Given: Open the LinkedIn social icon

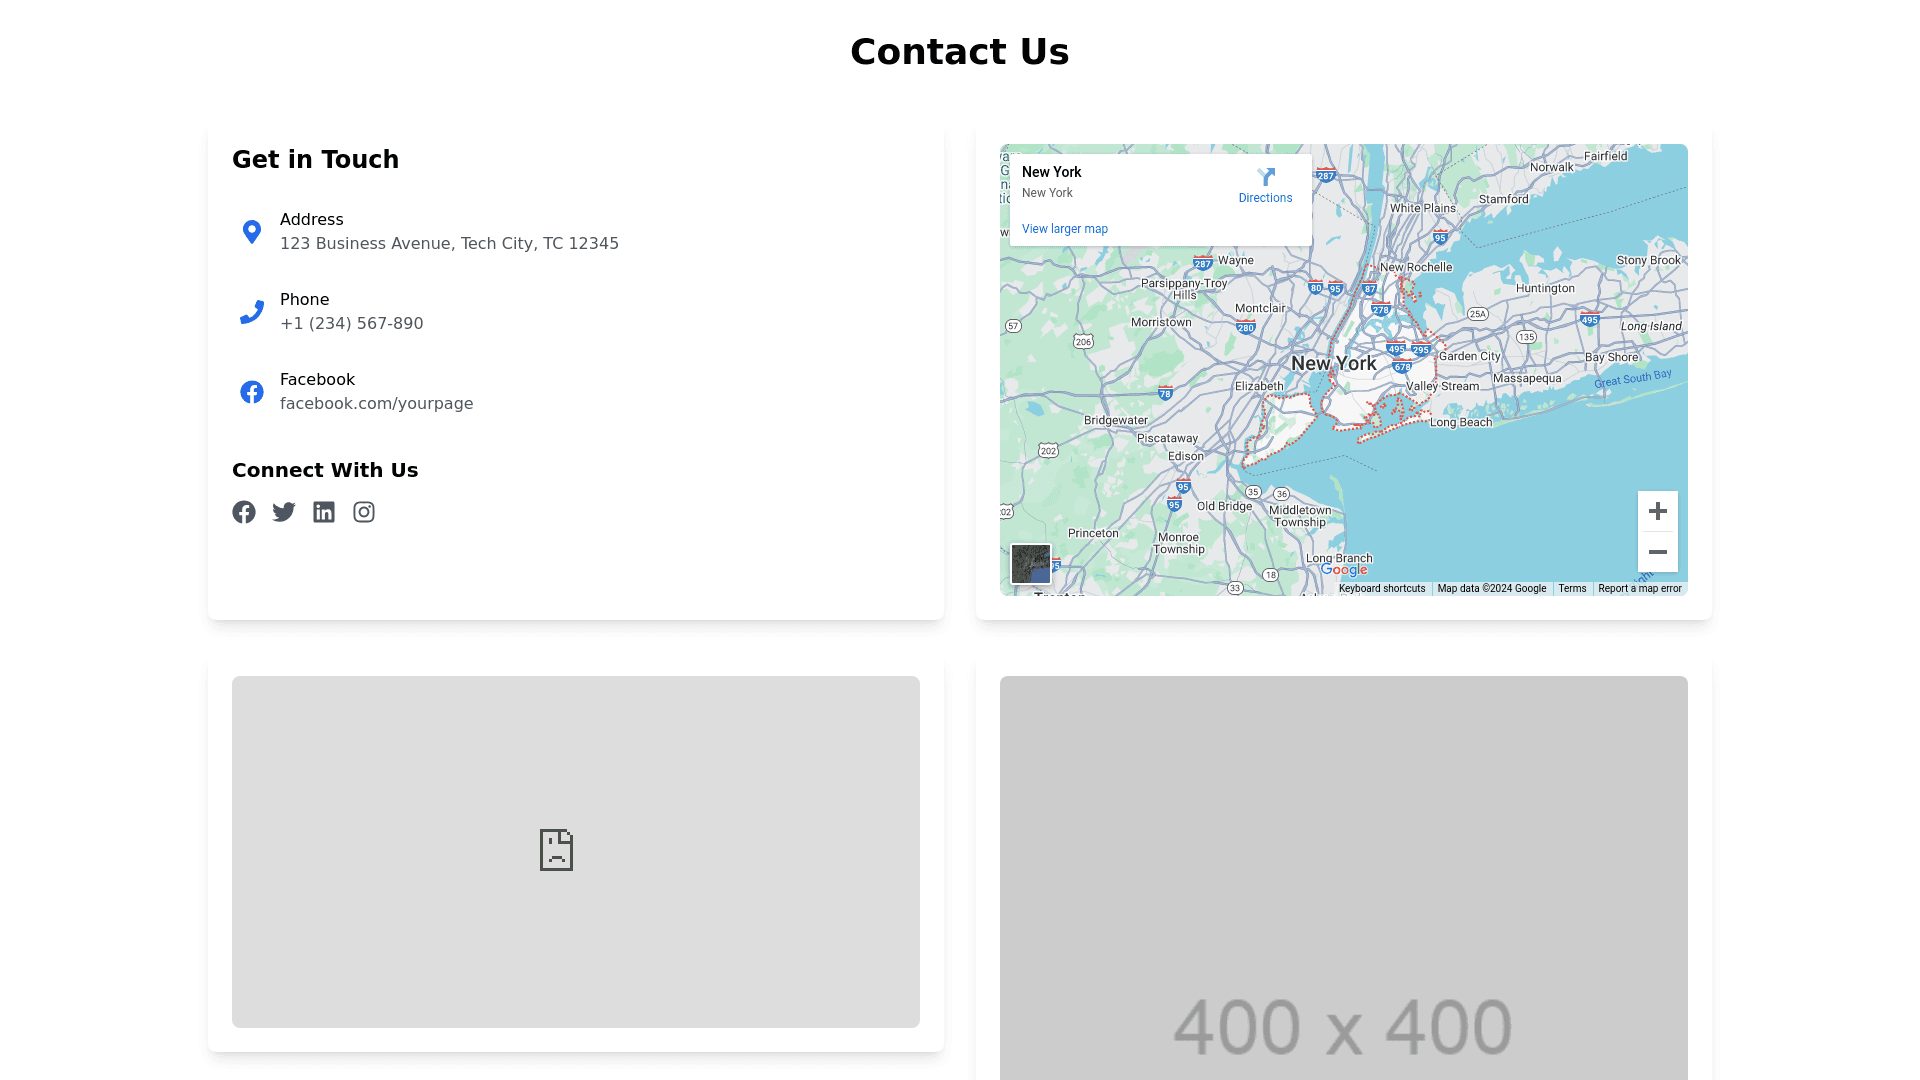Looking at the screenshot, I should pyautogui.click(x=324, y=512).
